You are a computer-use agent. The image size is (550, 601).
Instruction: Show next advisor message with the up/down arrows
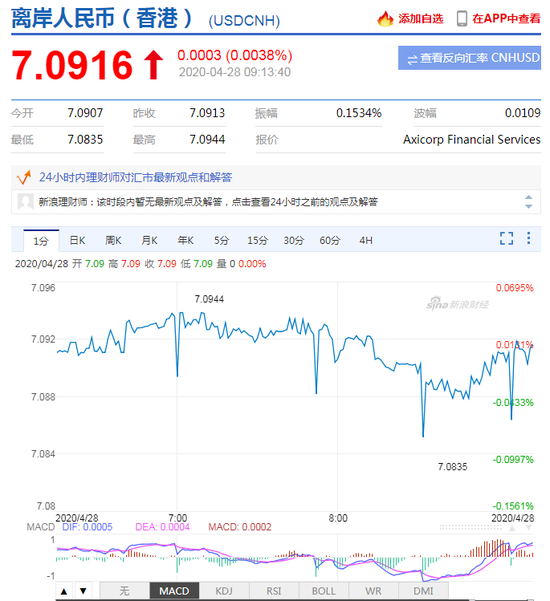tap(529, 202)
